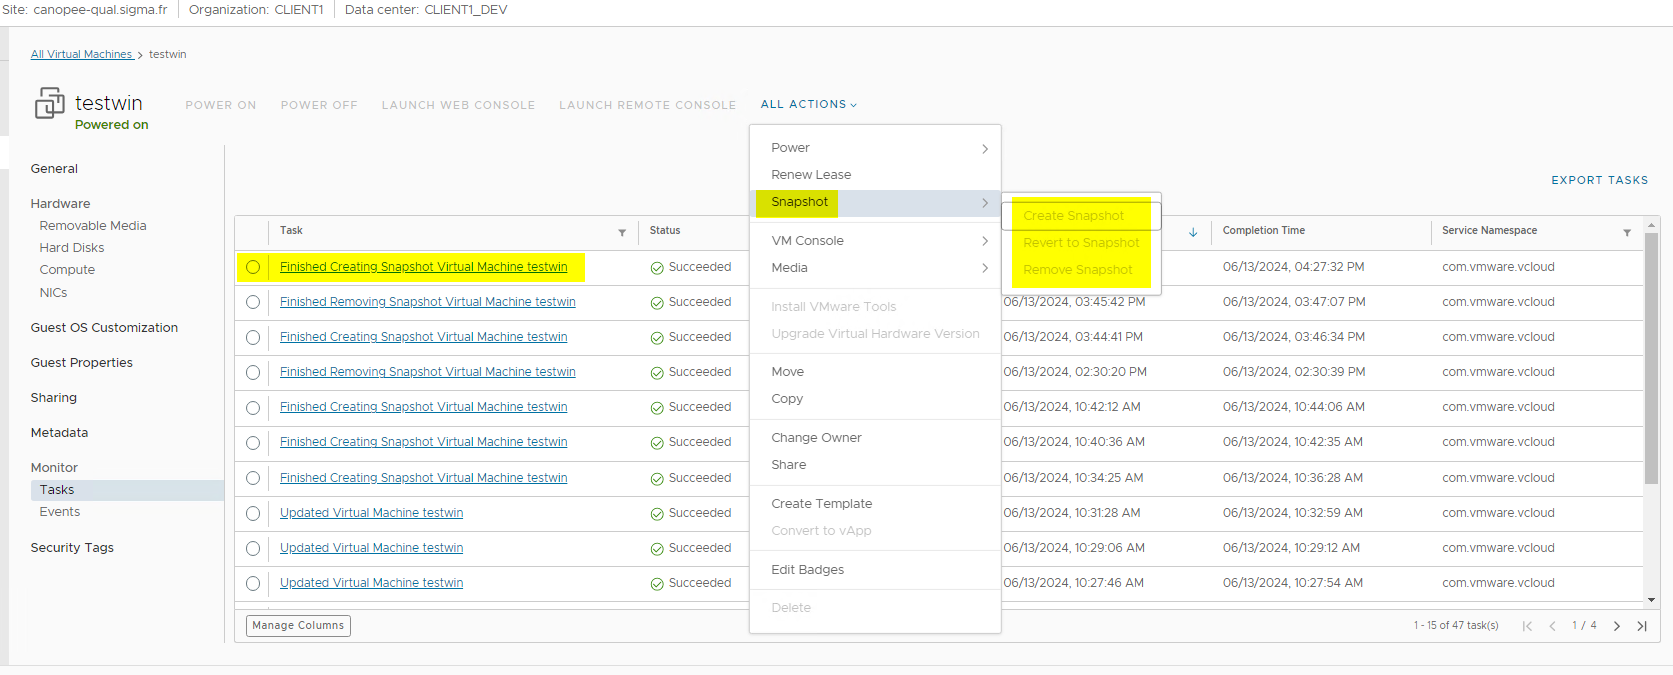1673x675 pixels.
Task: Open the 02:30:20 PM Finished Removing Snapshot link
Action: [427, 372]
